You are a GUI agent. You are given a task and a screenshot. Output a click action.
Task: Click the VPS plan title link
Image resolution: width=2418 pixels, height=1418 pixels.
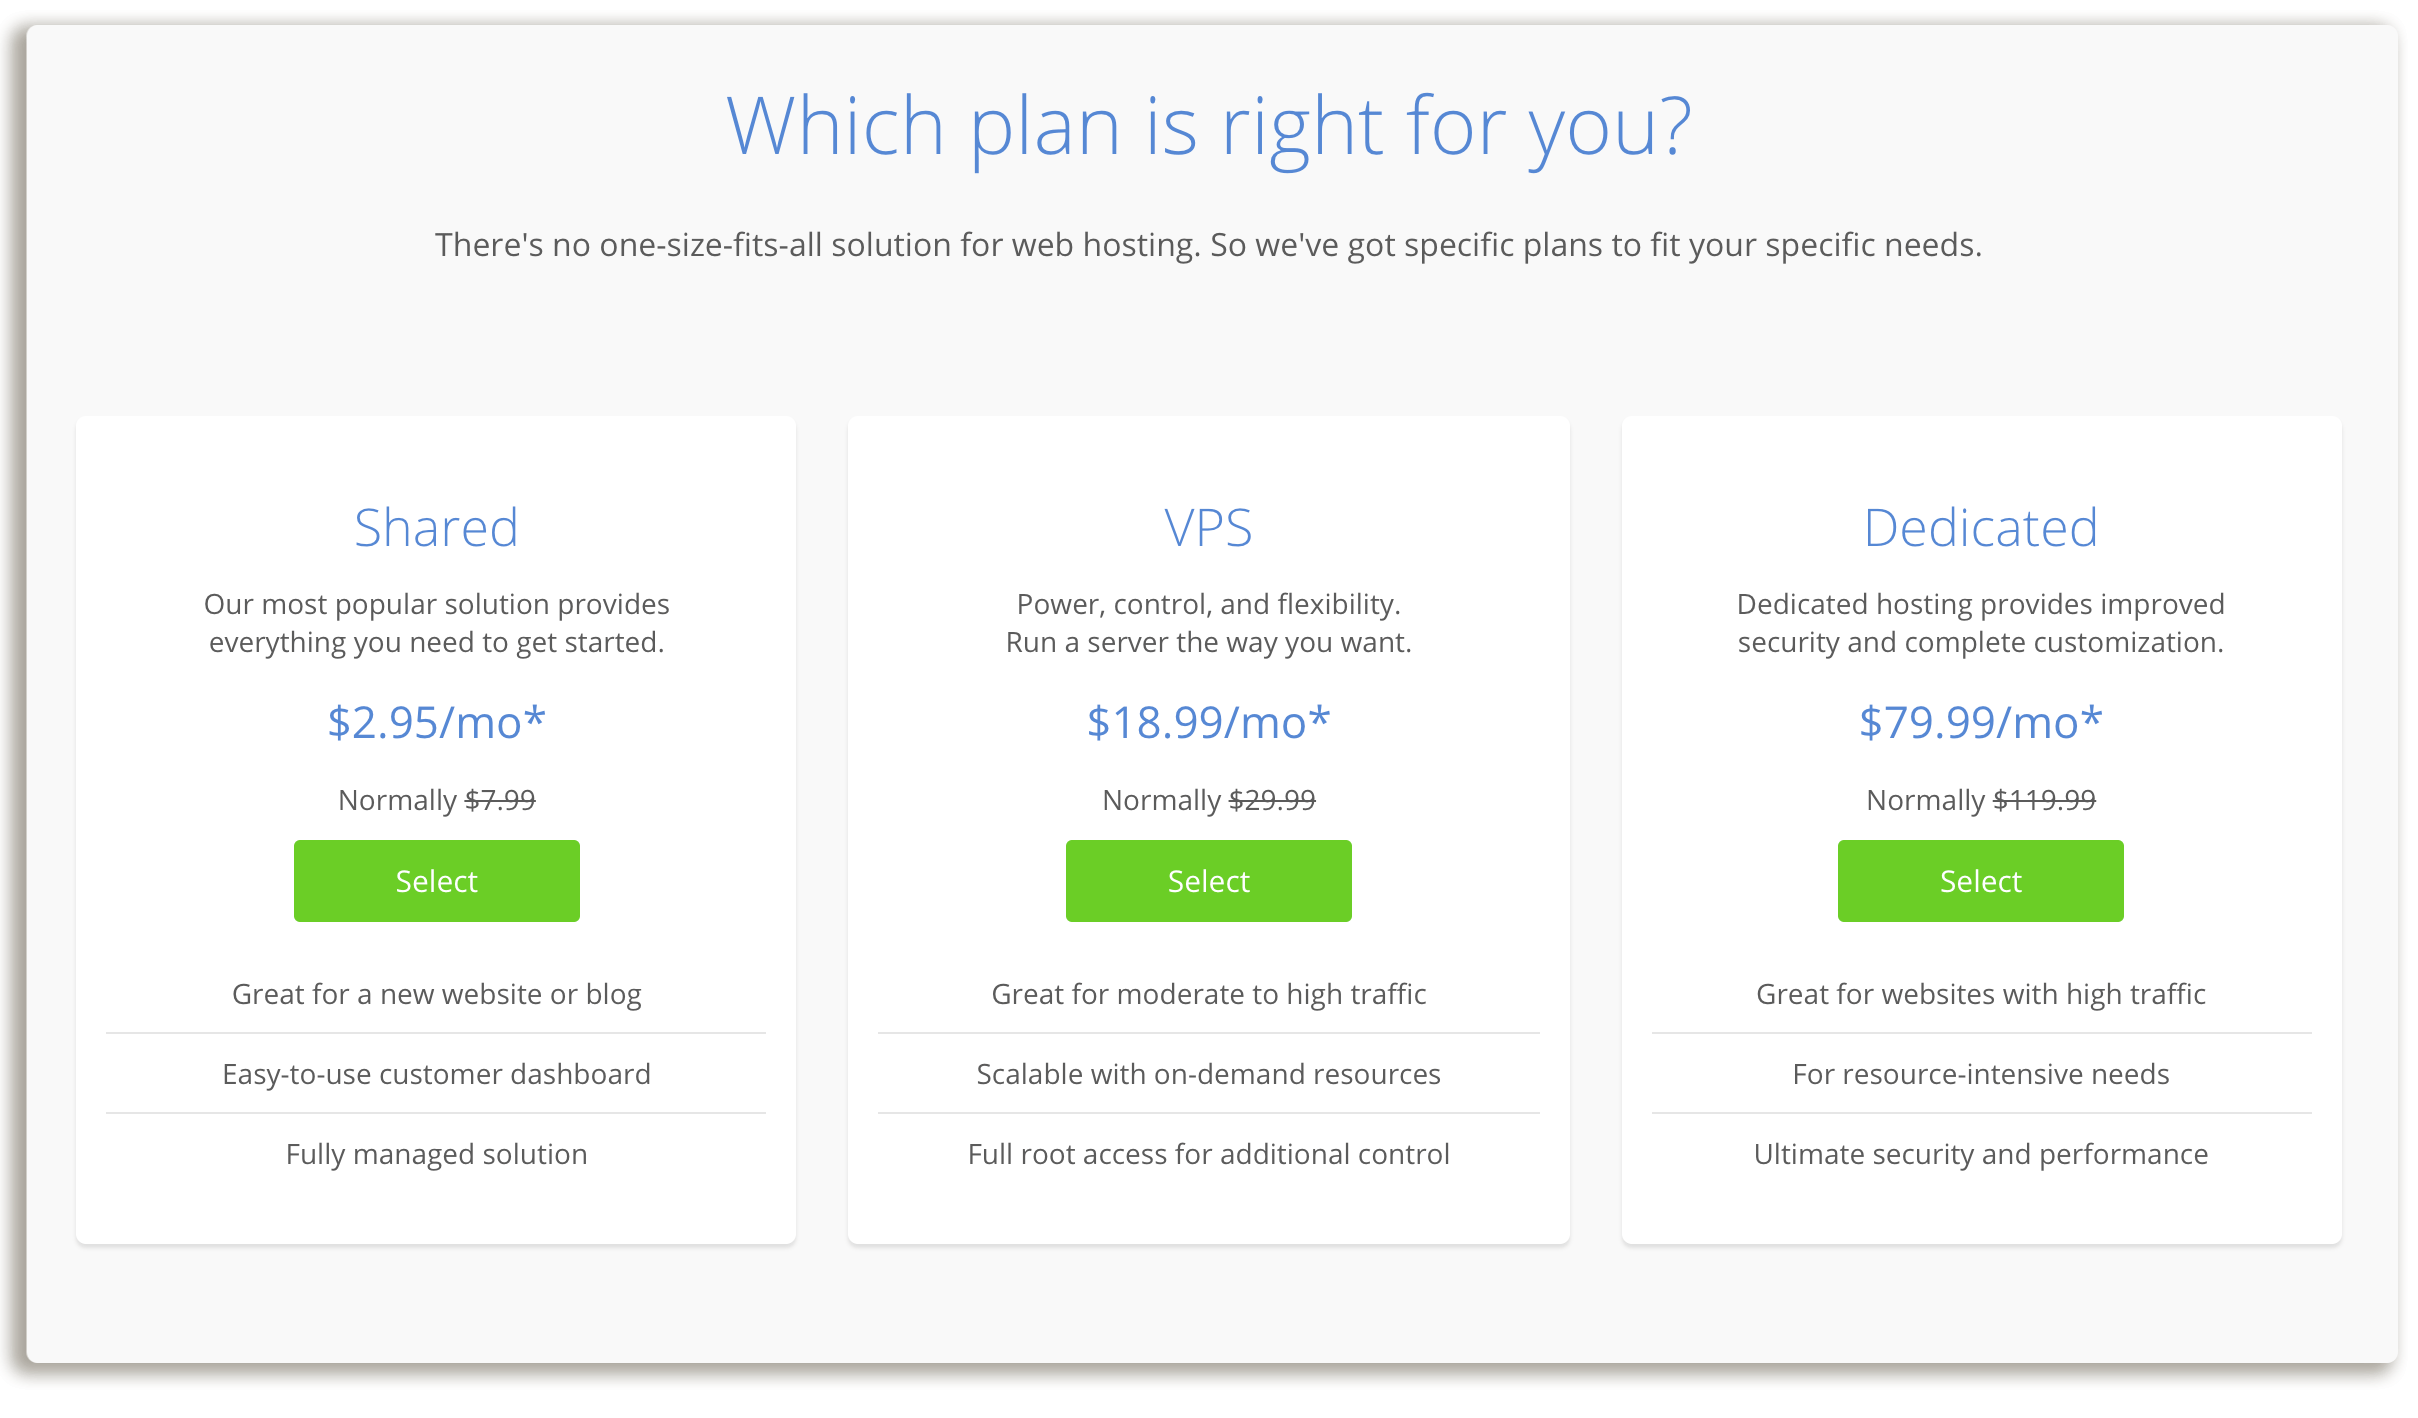[x=1208, y=527]
